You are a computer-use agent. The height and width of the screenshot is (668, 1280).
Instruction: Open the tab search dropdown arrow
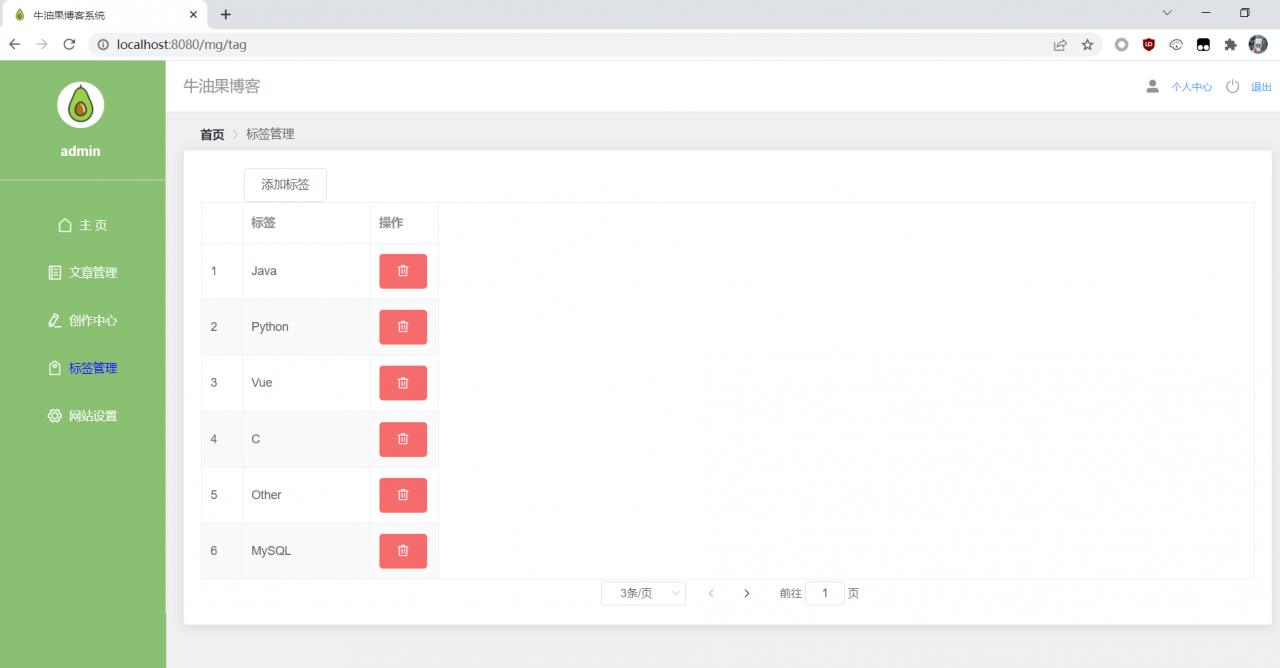pyautogui.click(x=1167, y=13)
